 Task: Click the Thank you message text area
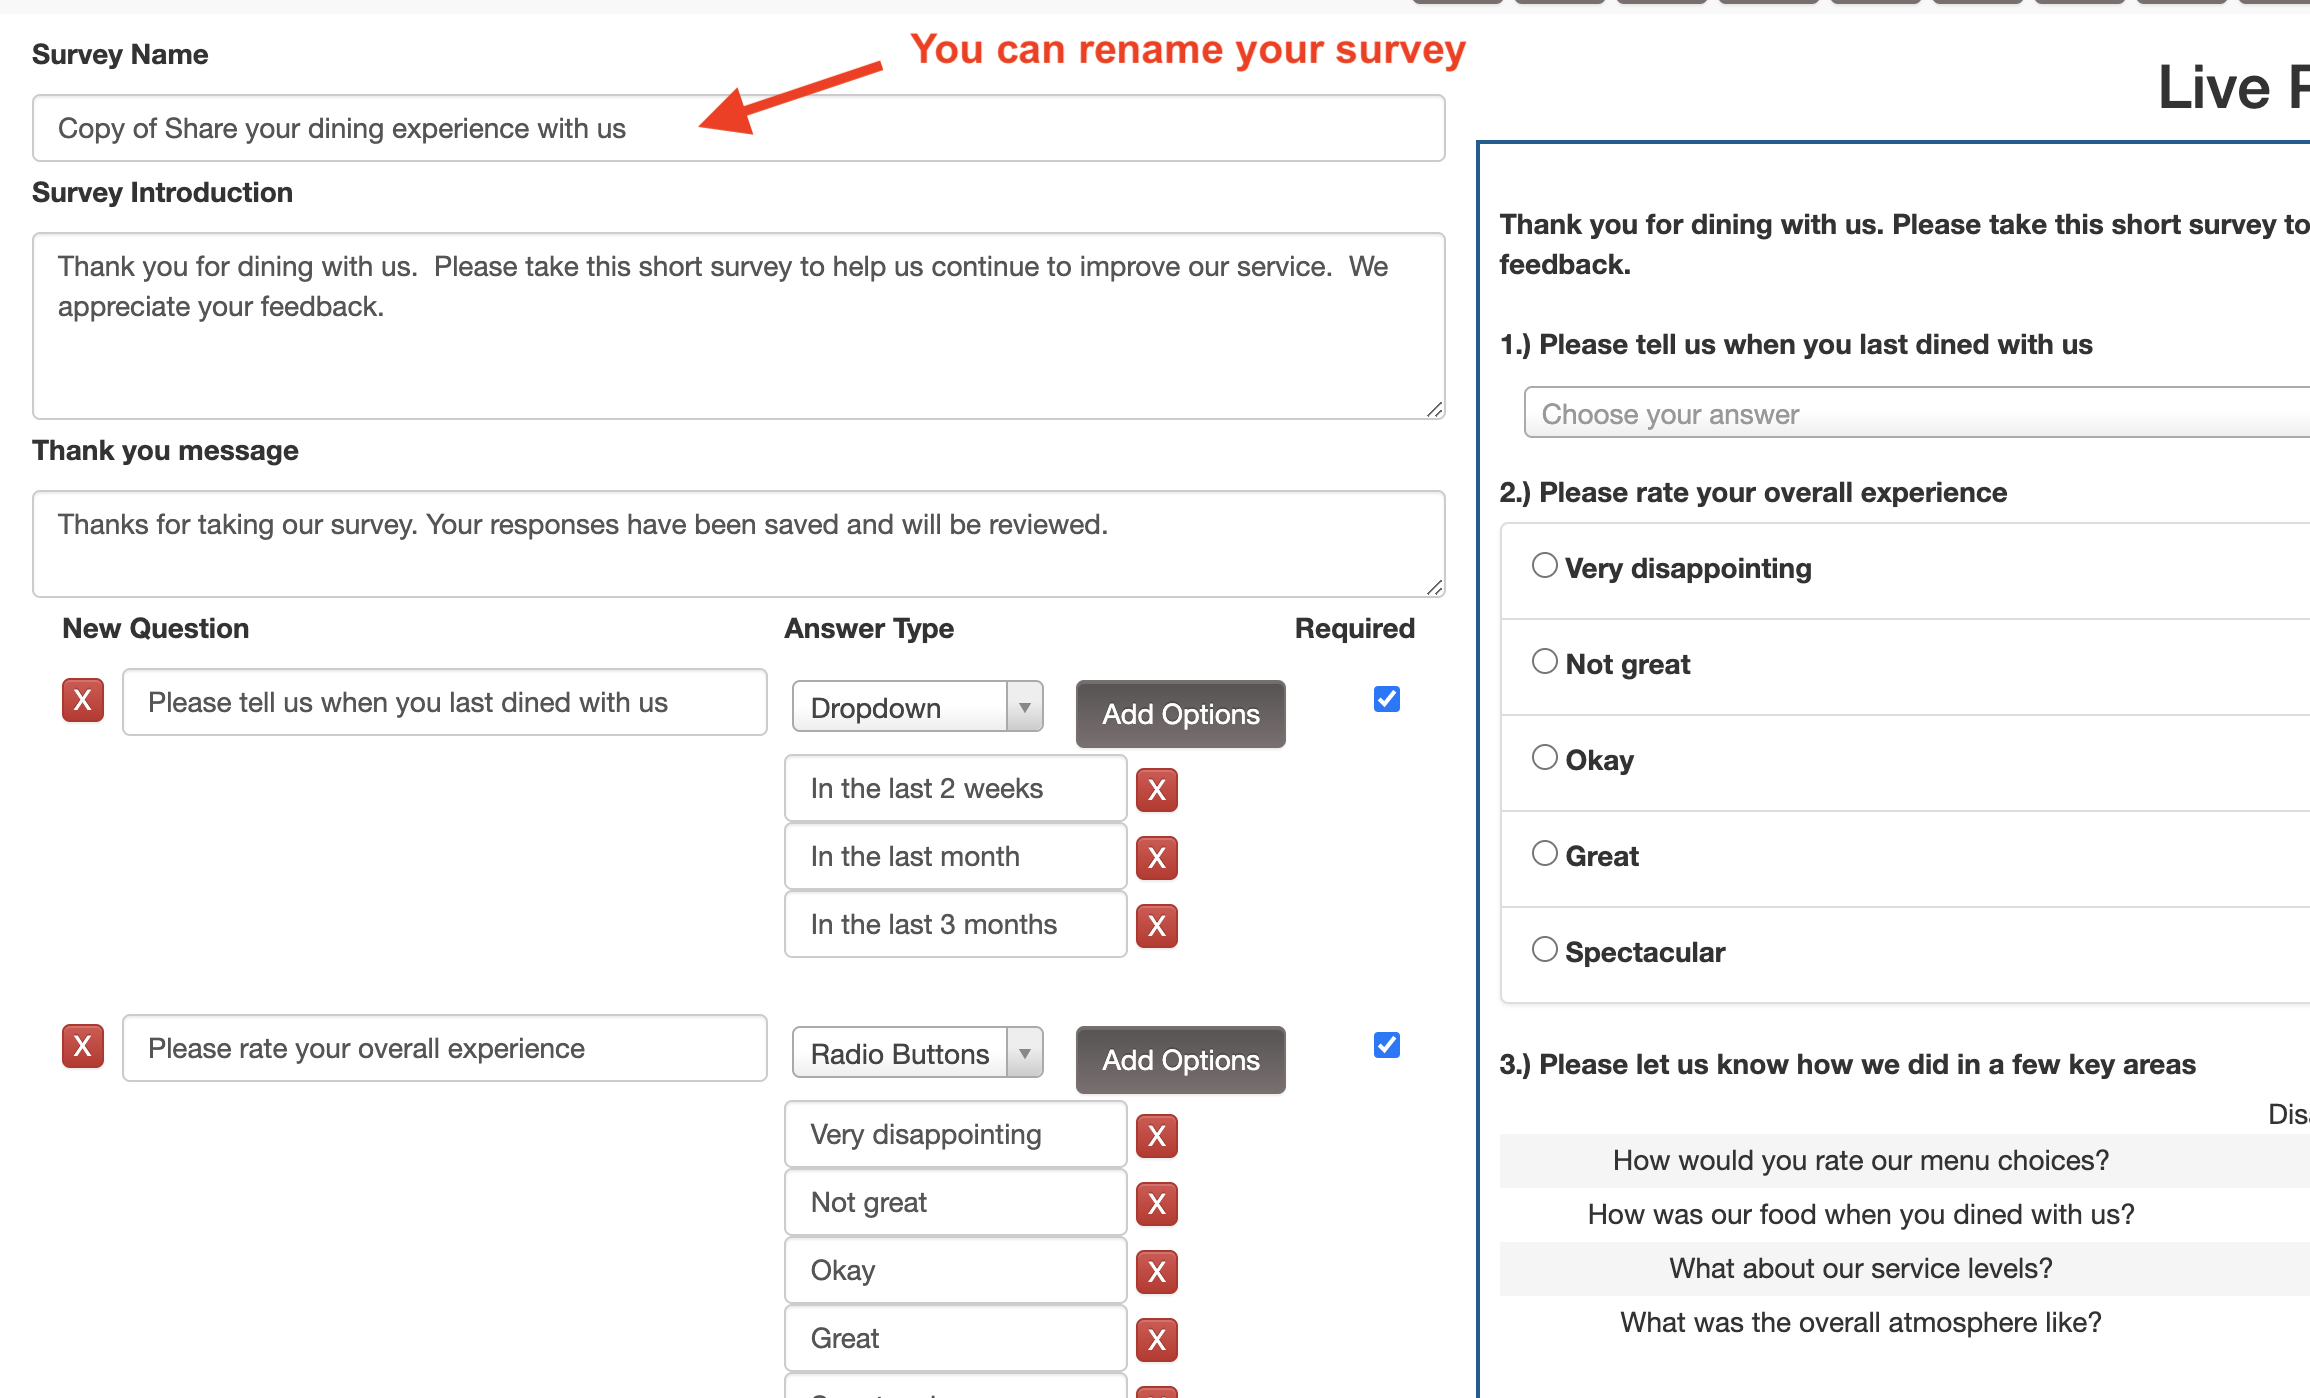tap(738, 543)
